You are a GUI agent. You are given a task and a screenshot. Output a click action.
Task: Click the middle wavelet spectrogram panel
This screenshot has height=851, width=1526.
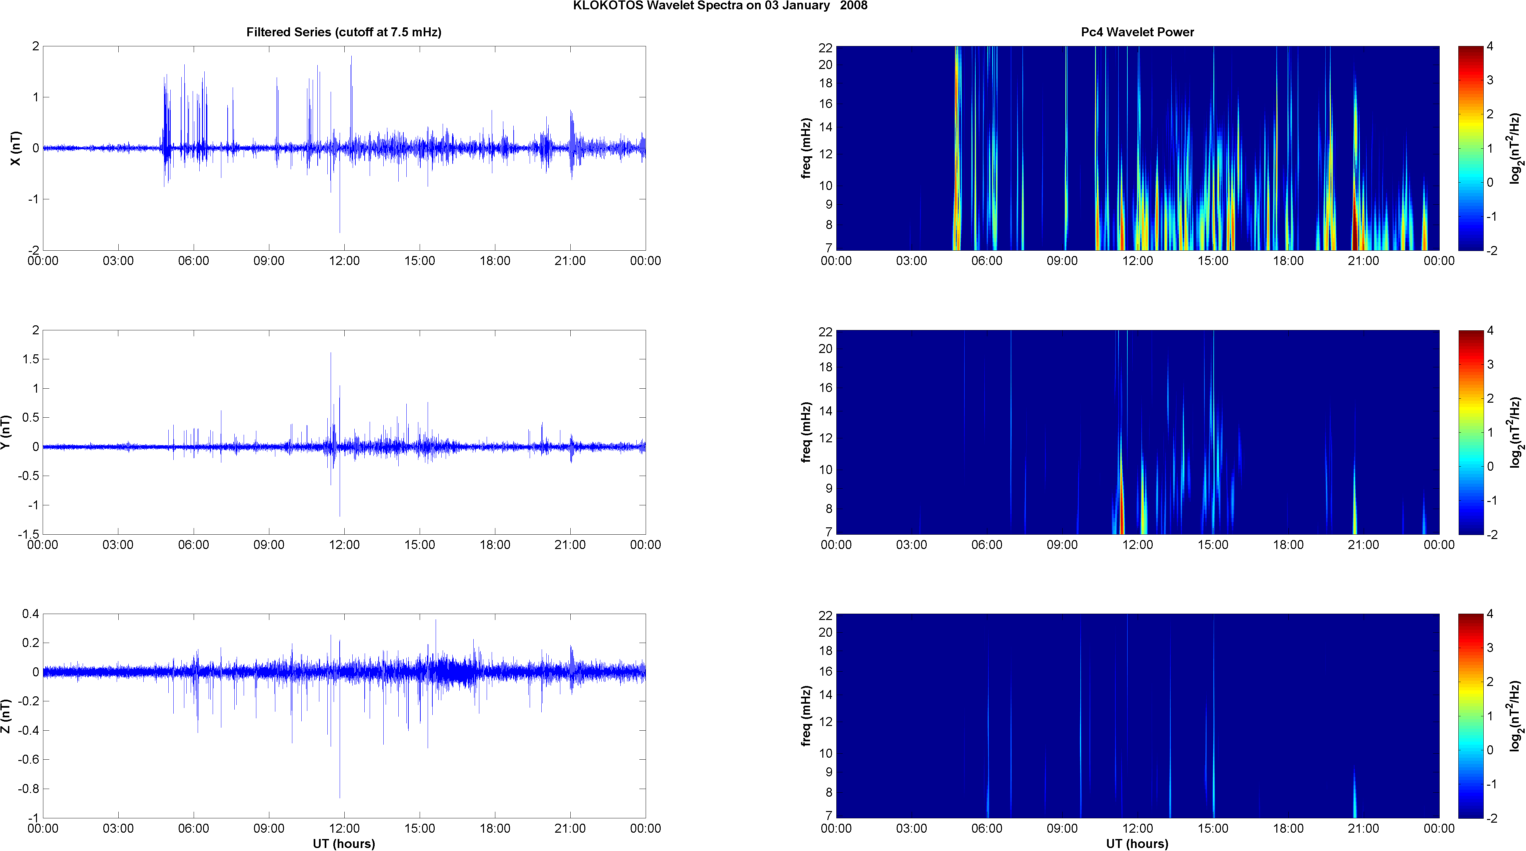pyautogui.click(x=1137, y=432)
